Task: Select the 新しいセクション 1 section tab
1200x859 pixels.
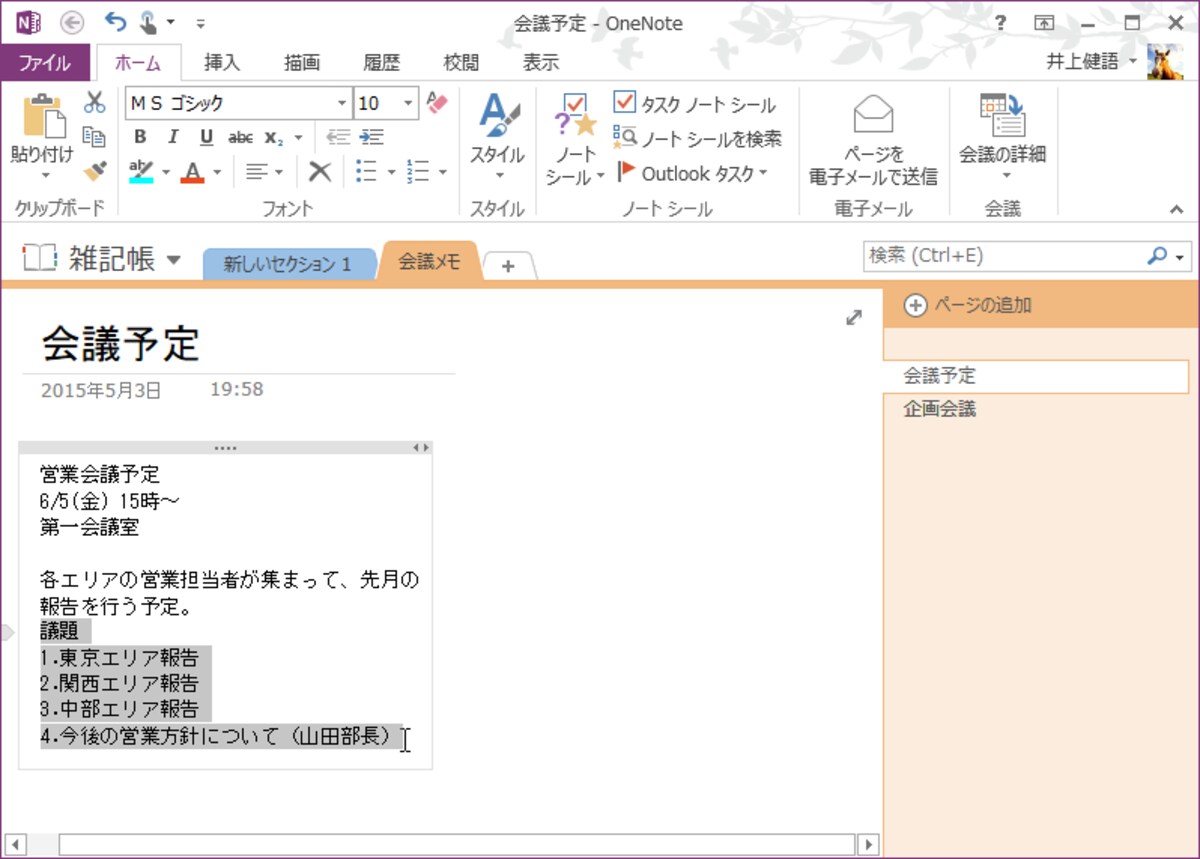Action: (287, 265)
